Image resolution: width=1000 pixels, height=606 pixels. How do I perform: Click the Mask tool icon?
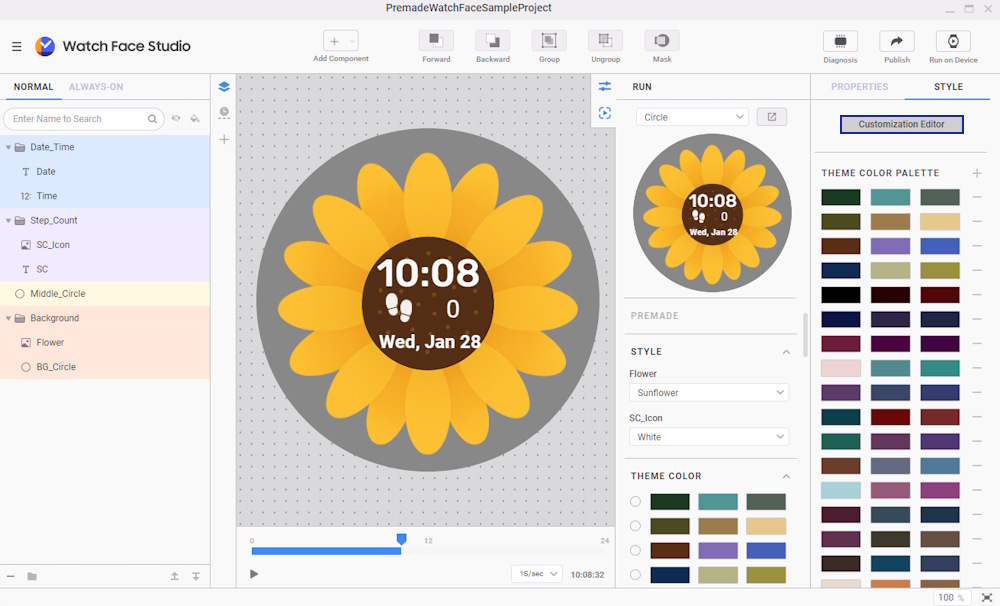pyautogui.click(x=661, y=41)
